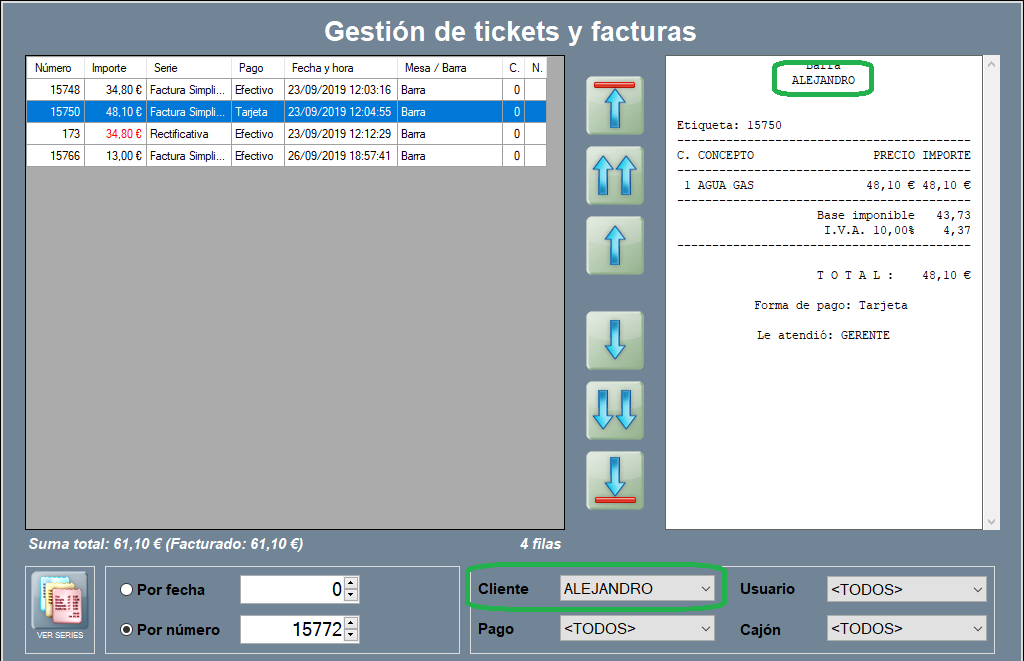The width and height of the screenshot is (1024, 661).
Task: Open the Cajón dropdown
Action: 905,629
